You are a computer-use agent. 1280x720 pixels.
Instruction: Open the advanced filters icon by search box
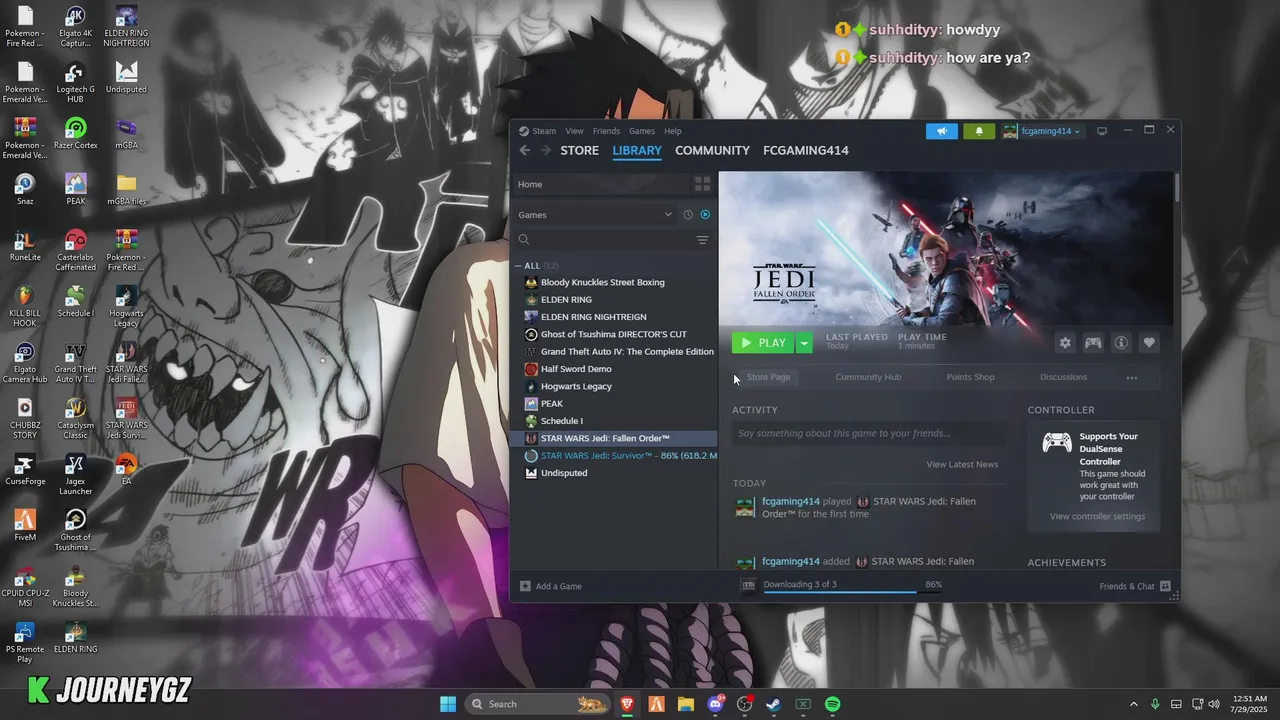click(x=702, y=240)
